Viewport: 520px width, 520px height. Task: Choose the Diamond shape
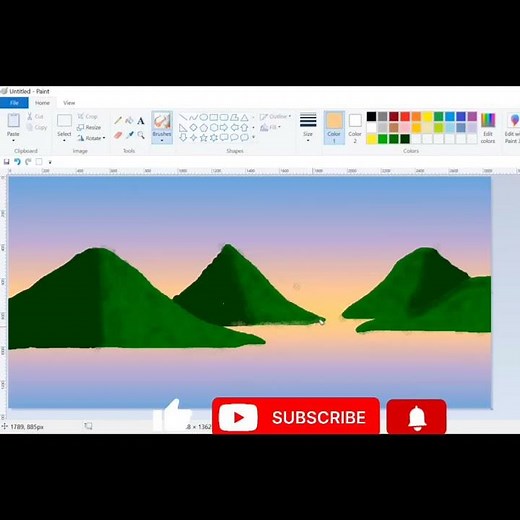pyautogui.click(x=193, y=127)
